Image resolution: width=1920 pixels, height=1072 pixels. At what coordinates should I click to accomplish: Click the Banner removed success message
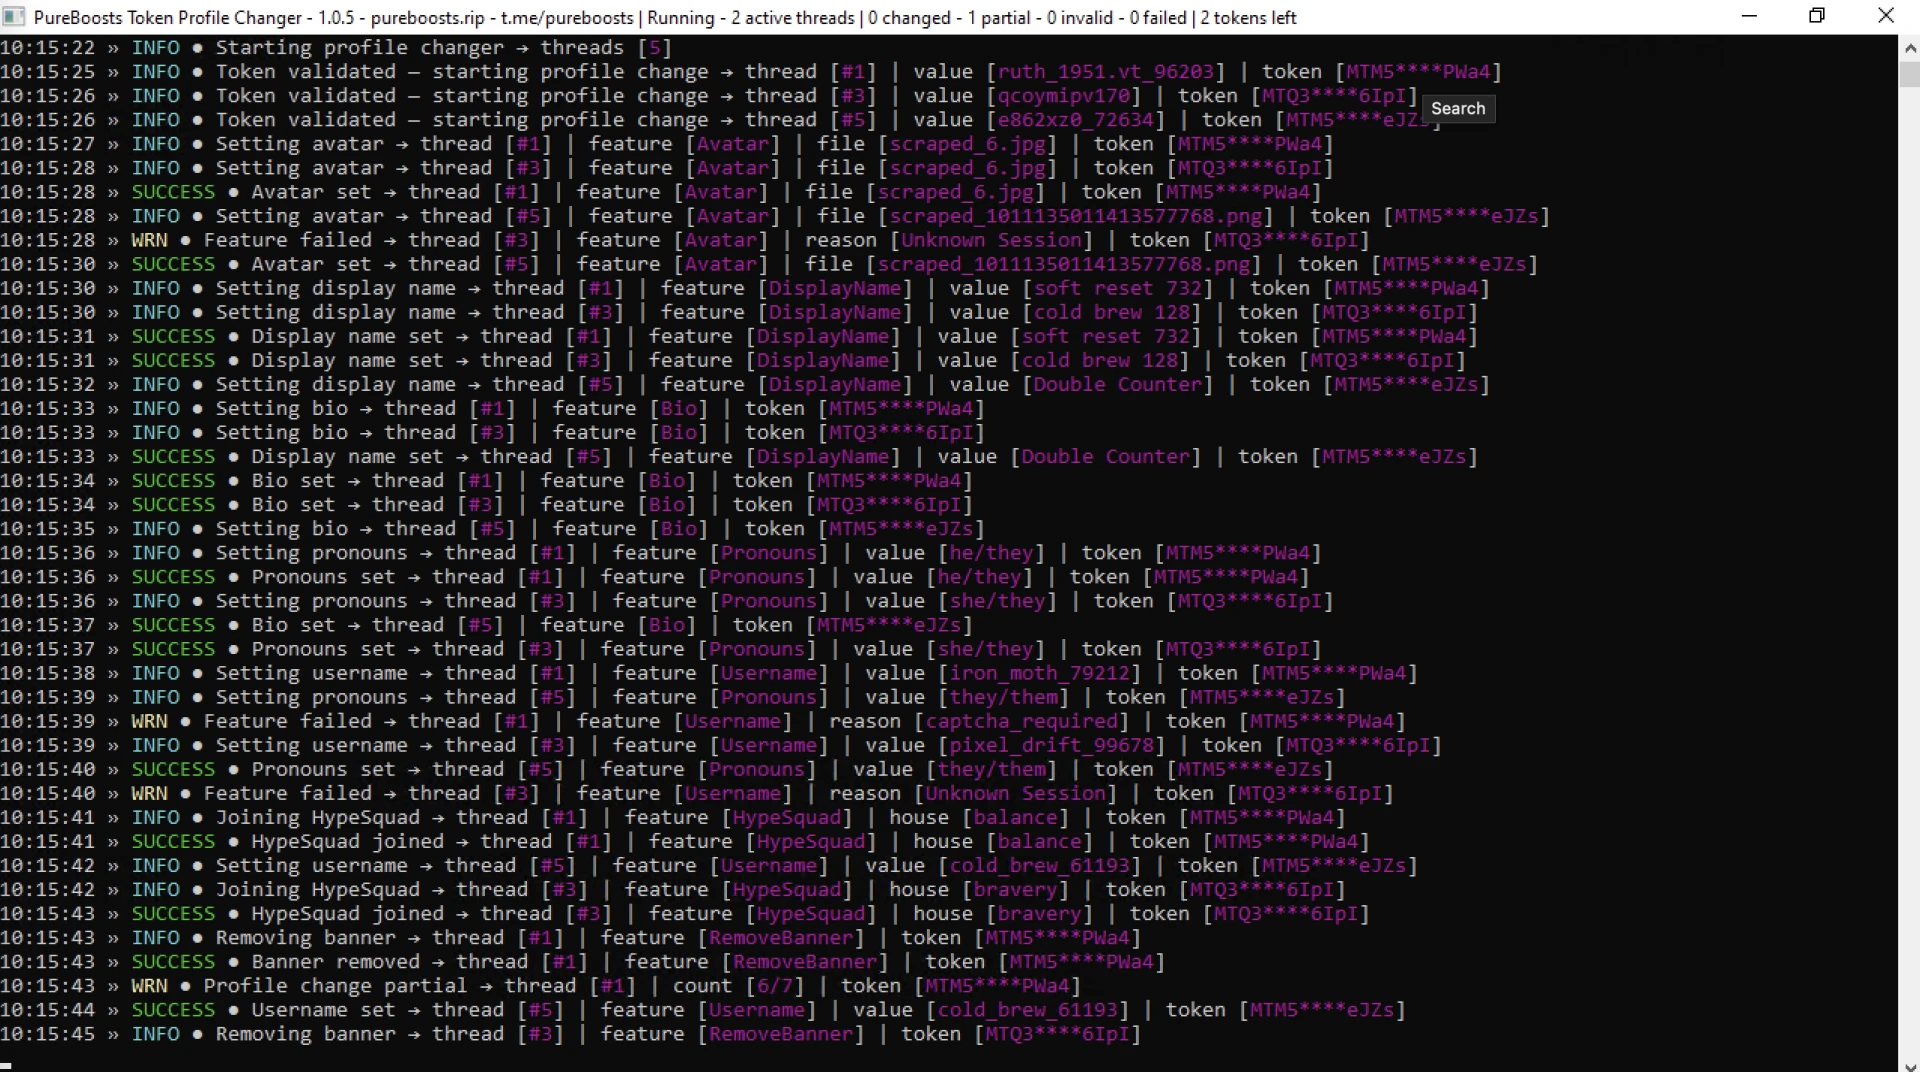point(336,962)
